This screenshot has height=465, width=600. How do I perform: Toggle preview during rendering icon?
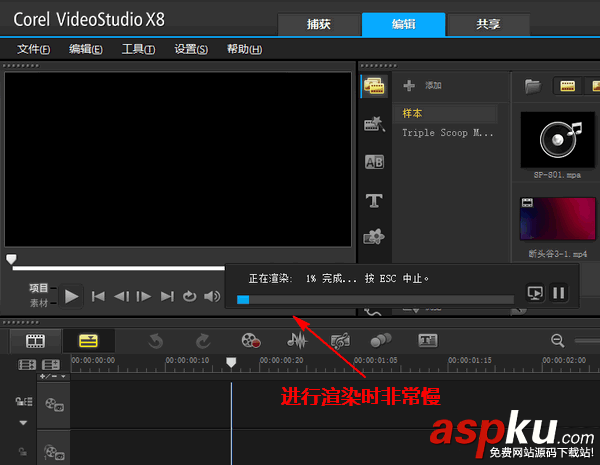point(535,294)
